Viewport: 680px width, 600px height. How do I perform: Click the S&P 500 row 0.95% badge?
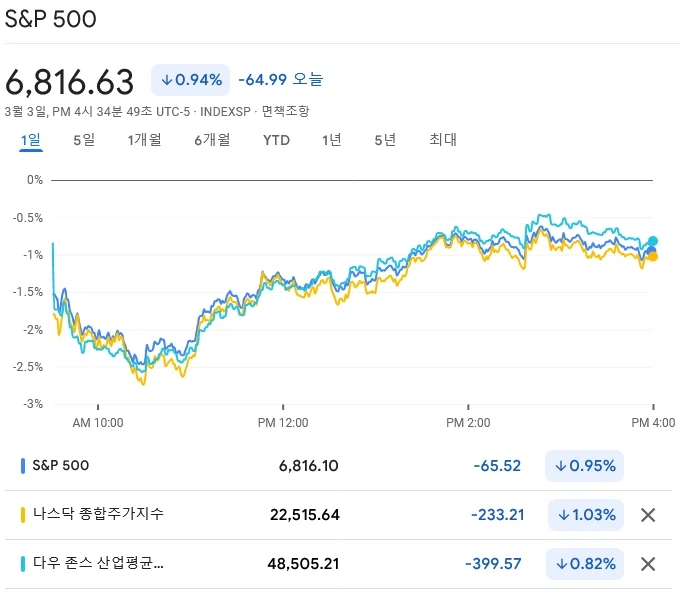[x=585, y=466]
